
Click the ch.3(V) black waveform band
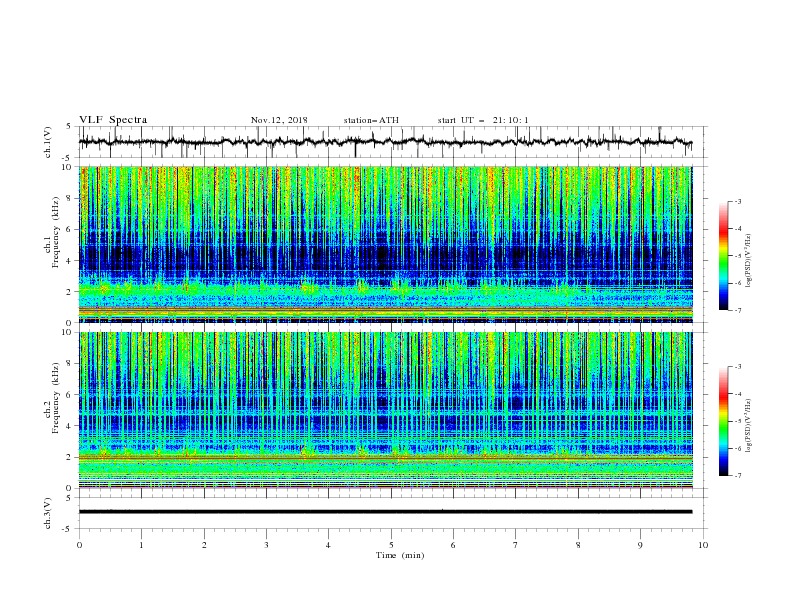click(x=385, y=512)
